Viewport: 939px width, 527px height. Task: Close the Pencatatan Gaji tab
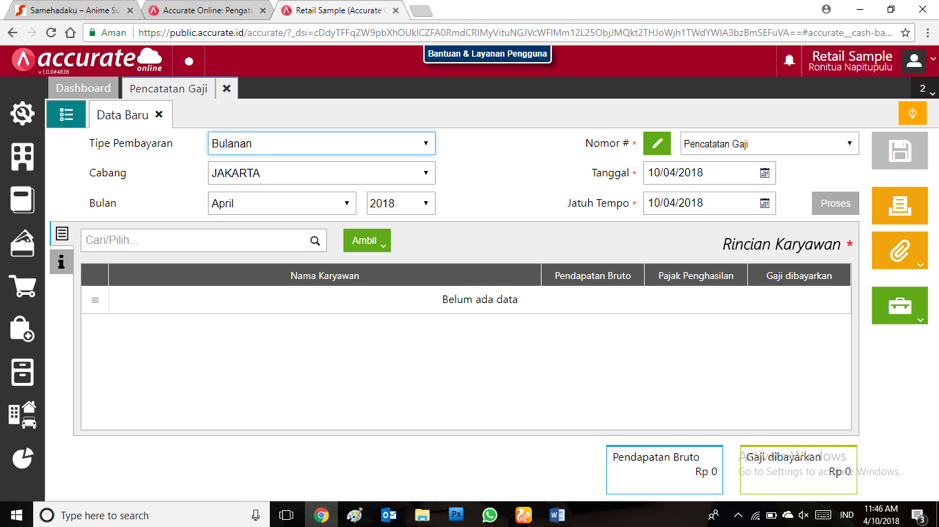pos(226,89)
